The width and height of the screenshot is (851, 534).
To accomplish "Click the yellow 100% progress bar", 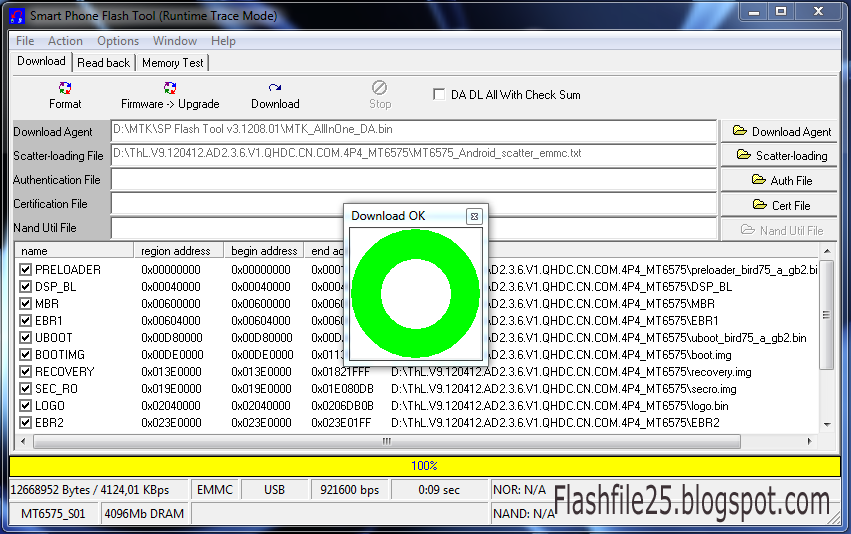I will (x=425, y=466).
